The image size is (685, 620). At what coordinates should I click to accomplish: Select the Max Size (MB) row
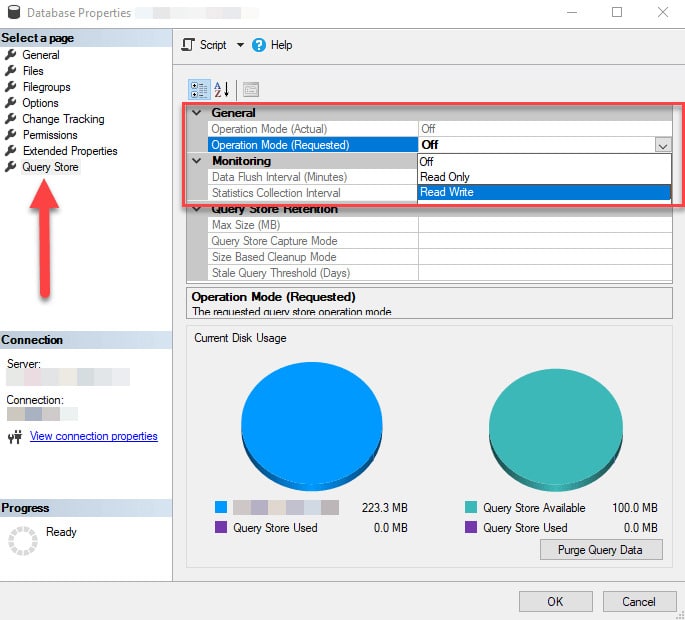coord(440,225)
